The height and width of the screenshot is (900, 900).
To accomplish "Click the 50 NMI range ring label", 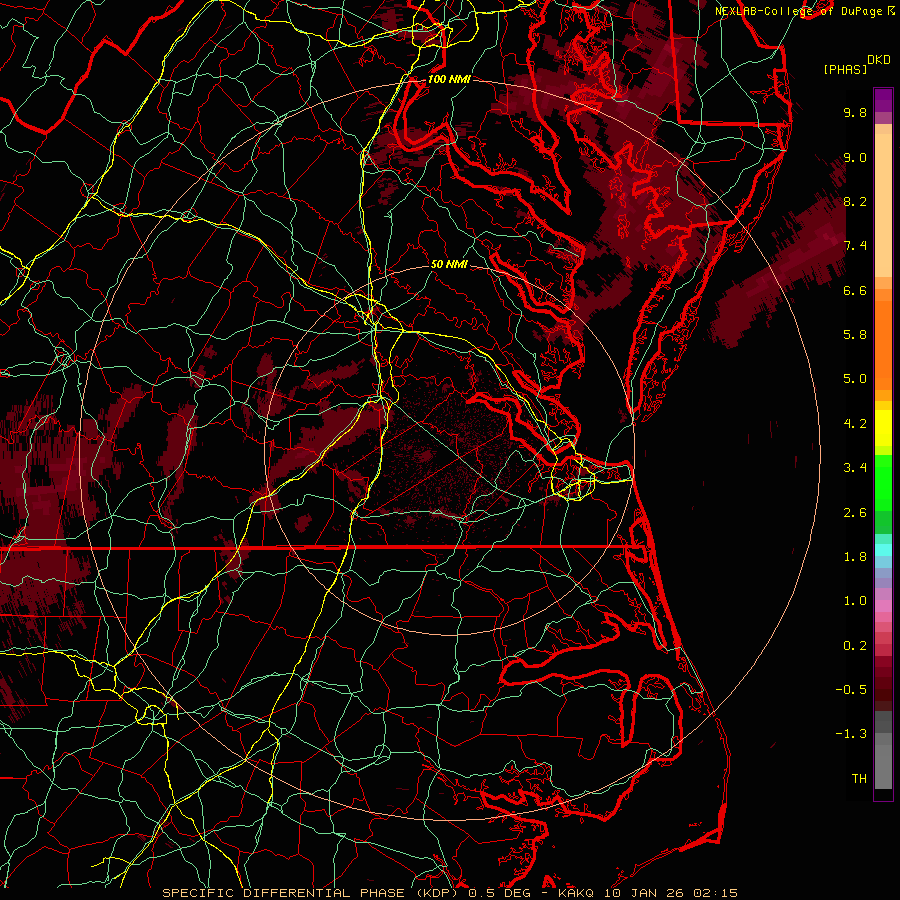I will (449, 264).
